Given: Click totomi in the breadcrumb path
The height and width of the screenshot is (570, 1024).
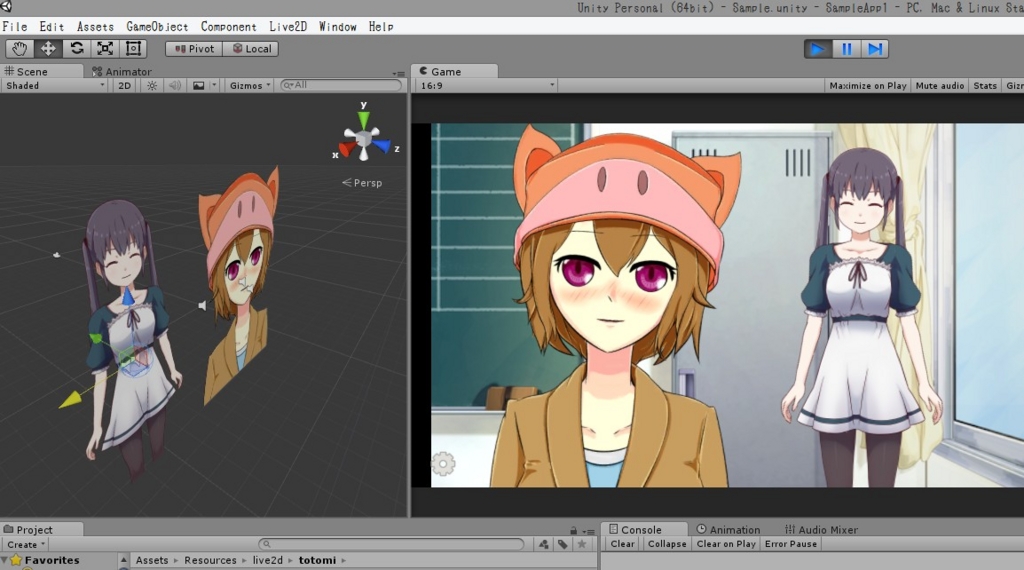Looking at the screenshot, I should click(x=317, y=560).
